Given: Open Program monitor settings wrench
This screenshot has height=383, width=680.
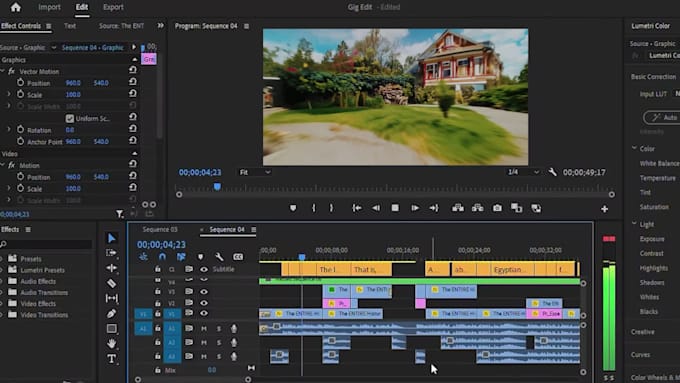Looking at the screenshot, I should 552,172.
